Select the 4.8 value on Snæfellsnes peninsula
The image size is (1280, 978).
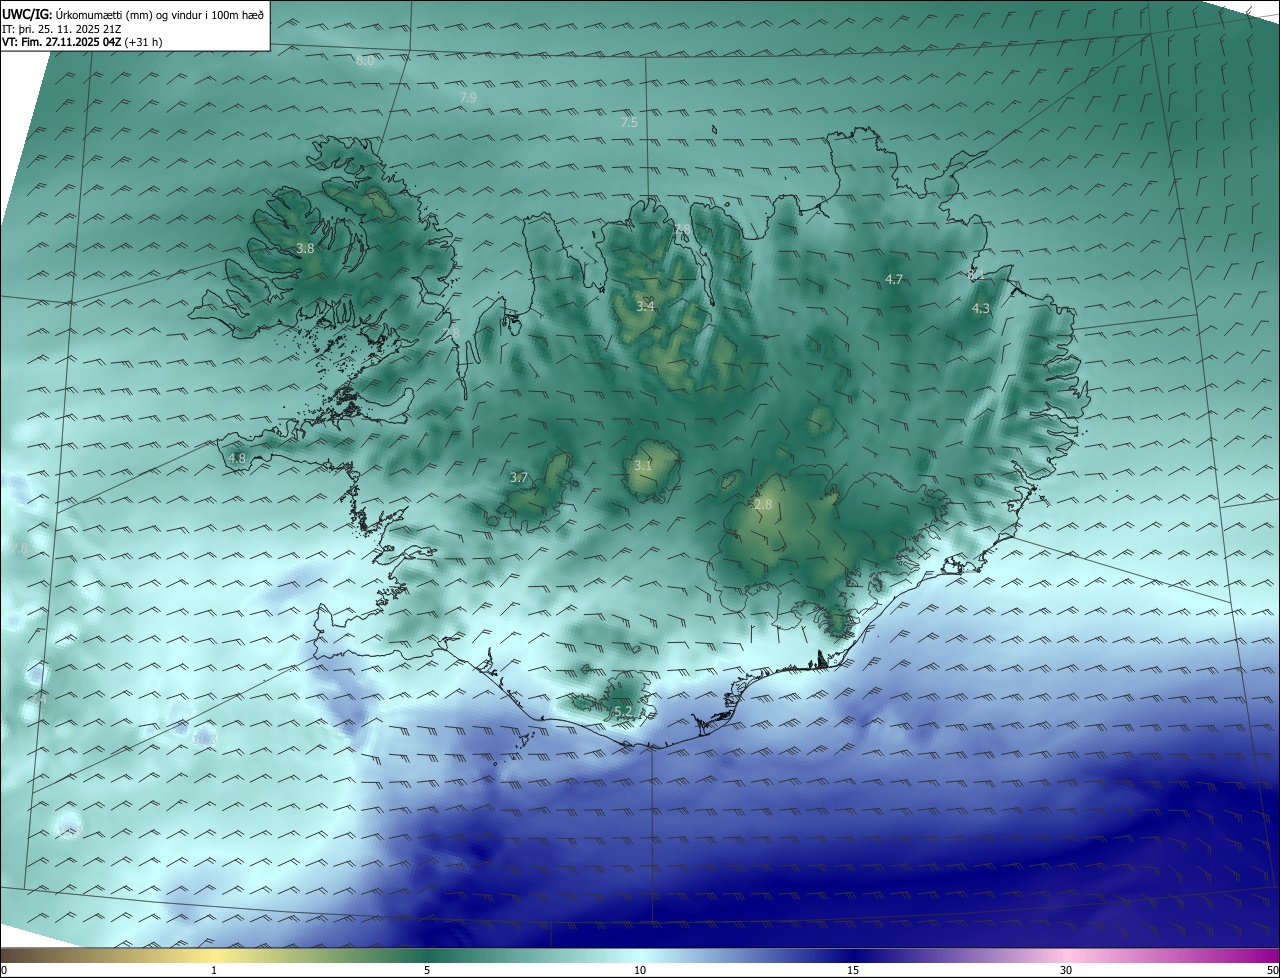pyautogui.click(x=237, y=458)
